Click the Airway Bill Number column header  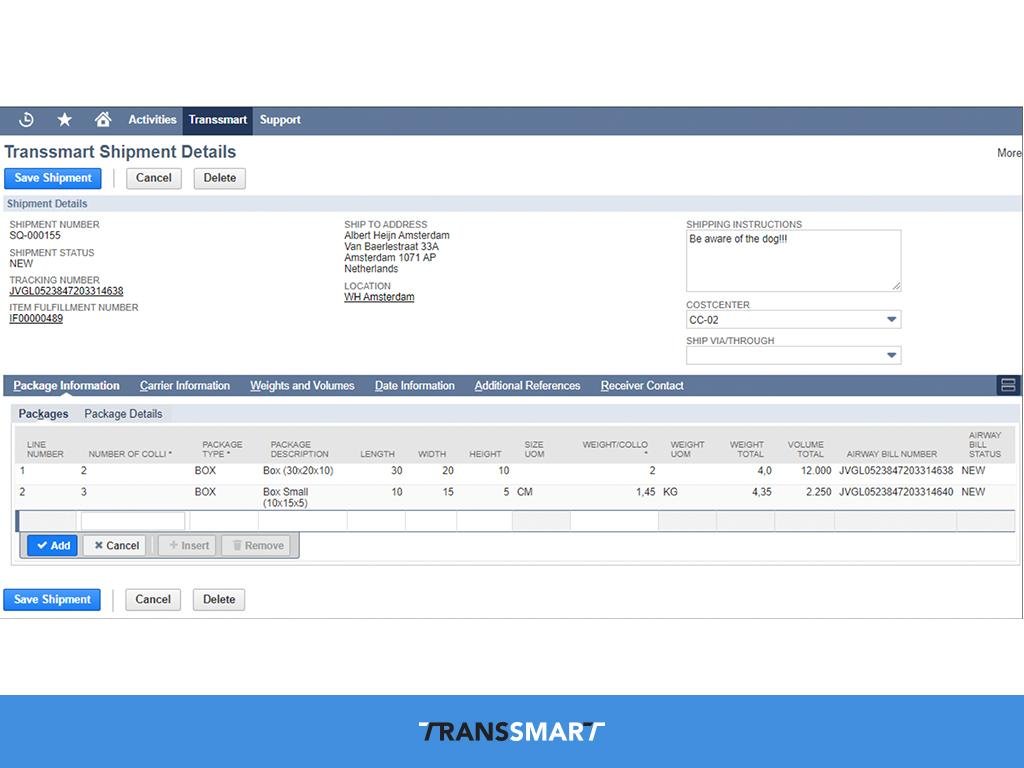[x=891, y=454]
